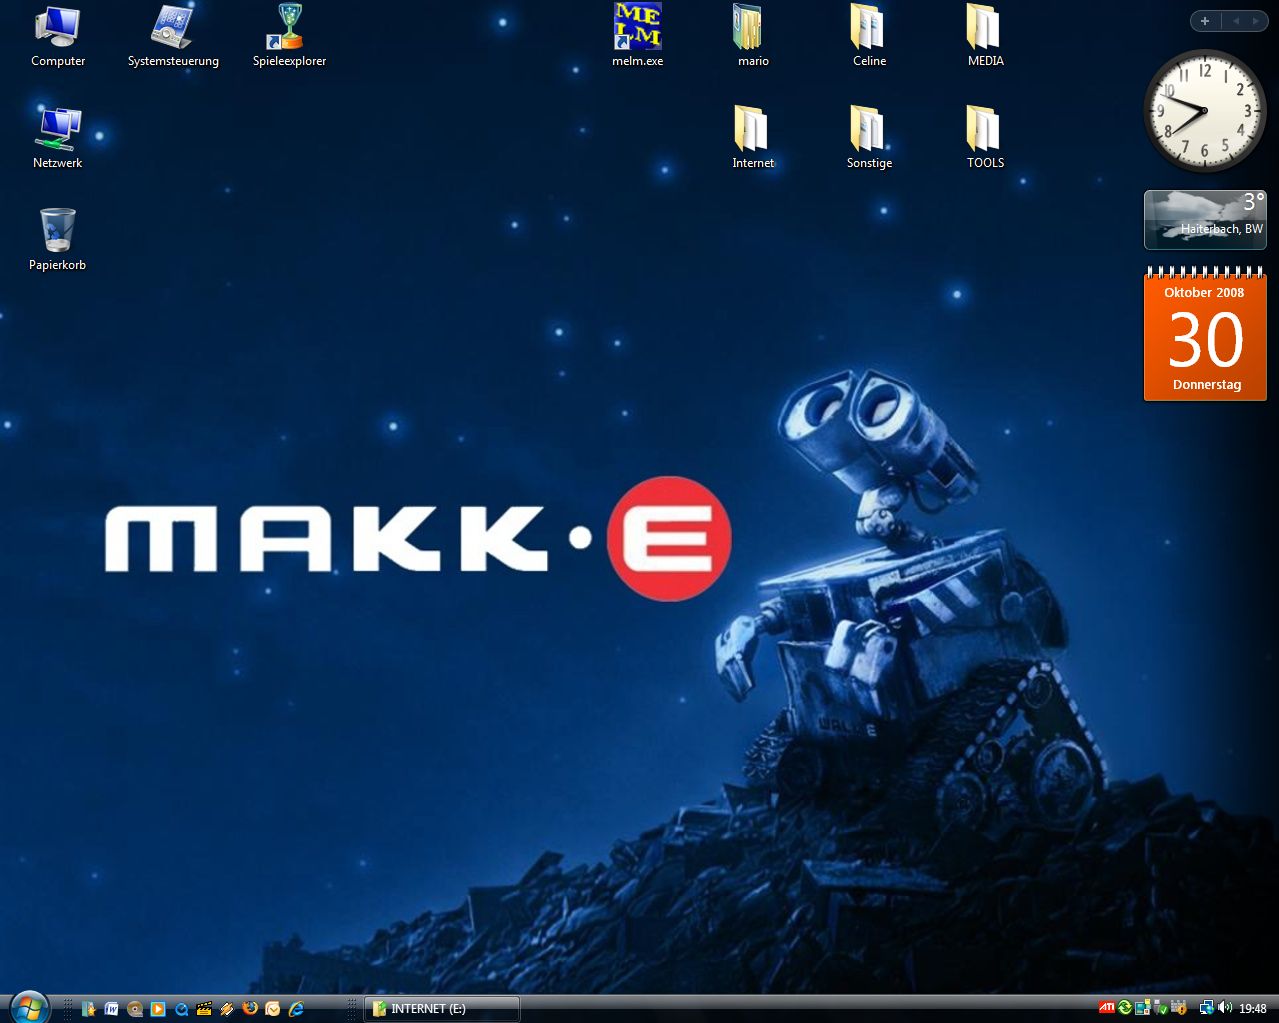
Task: Open the Papierkorb recycle bin icon
Action: click(x=57, y=231)
